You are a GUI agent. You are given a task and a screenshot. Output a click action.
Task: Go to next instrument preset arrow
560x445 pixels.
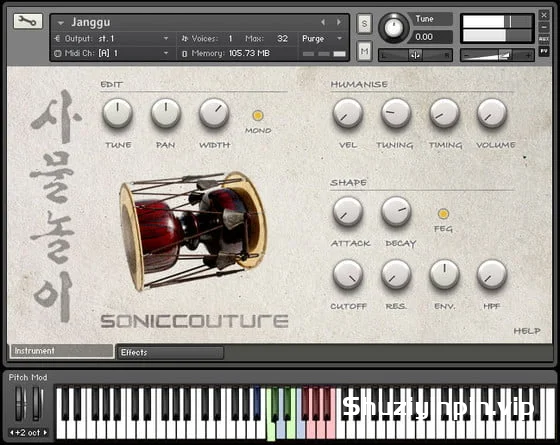339,22
